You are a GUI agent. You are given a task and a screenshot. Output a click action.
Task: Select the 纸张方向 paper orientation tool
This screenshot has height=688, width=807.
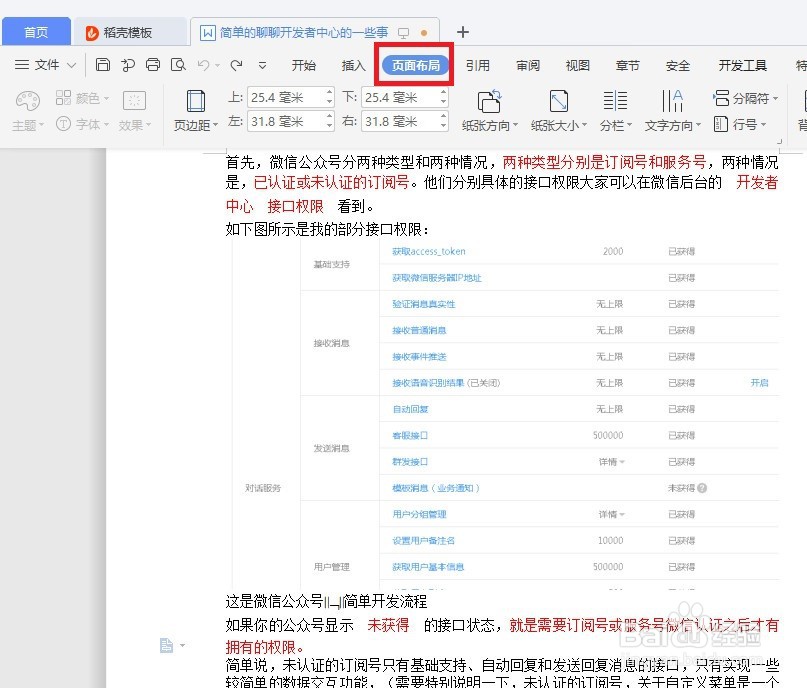coord(489,110)
